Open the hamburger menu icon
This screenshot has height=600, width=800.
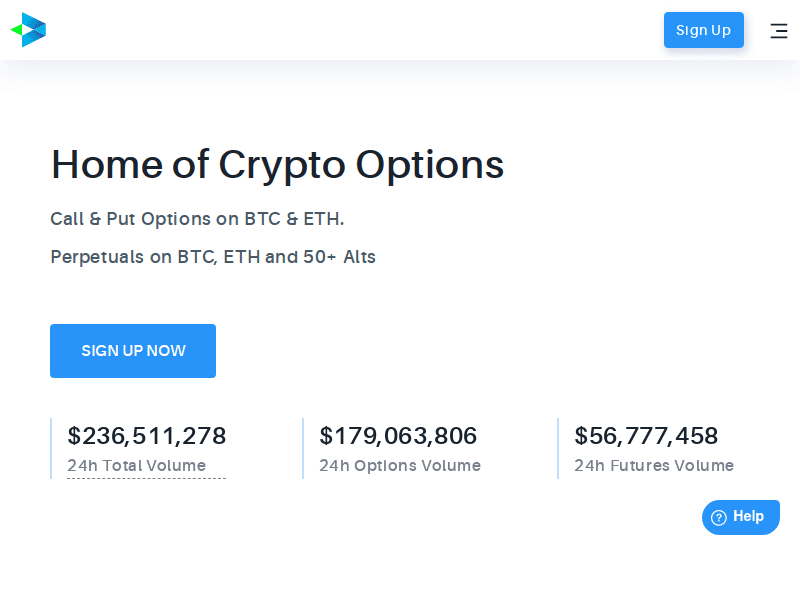tap(779, 31)
